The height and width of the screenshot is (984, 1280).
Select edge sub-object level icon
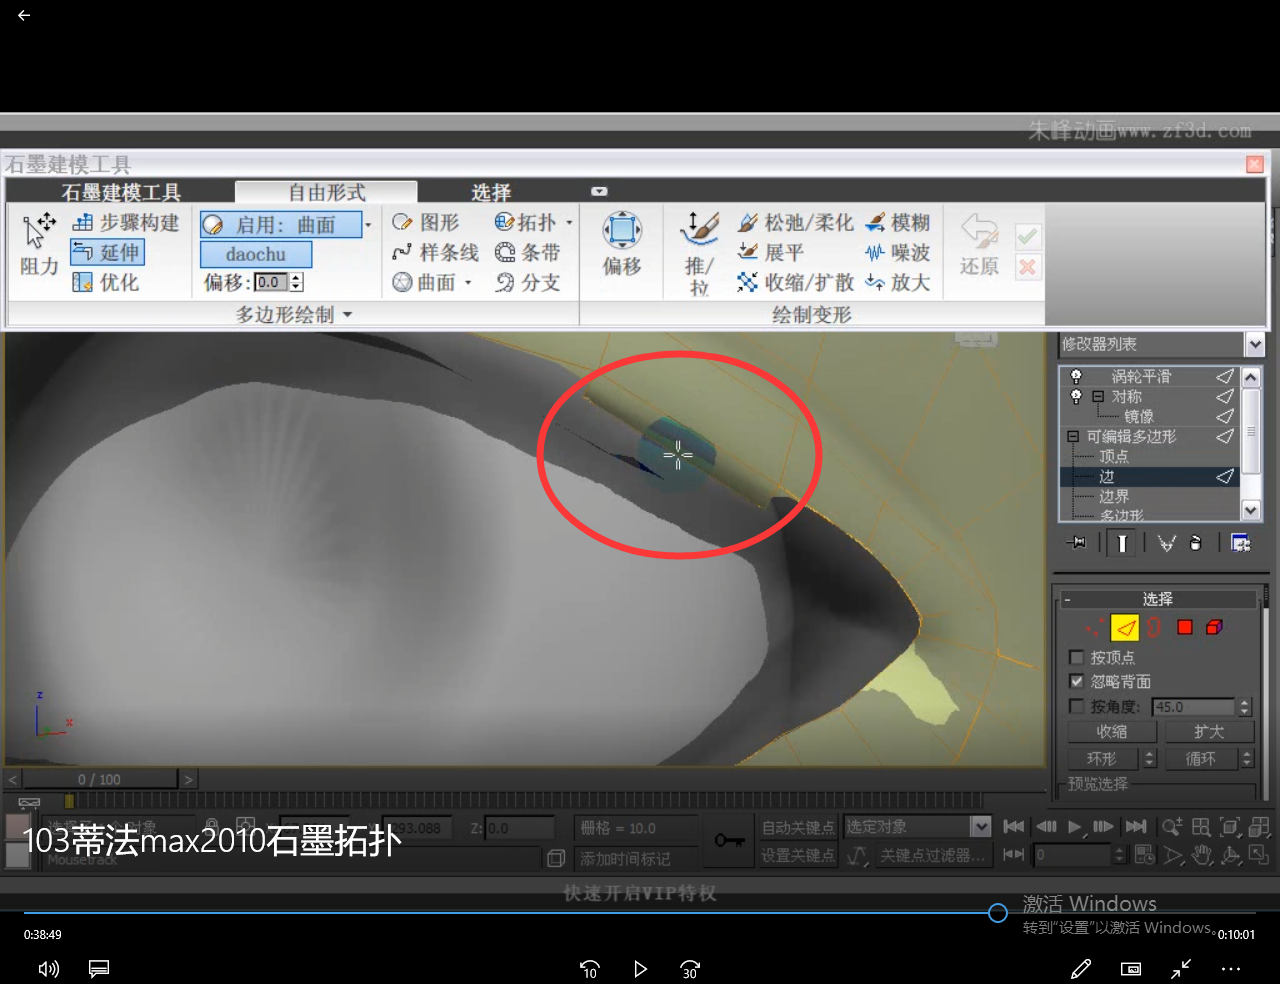coord(1125,627)
